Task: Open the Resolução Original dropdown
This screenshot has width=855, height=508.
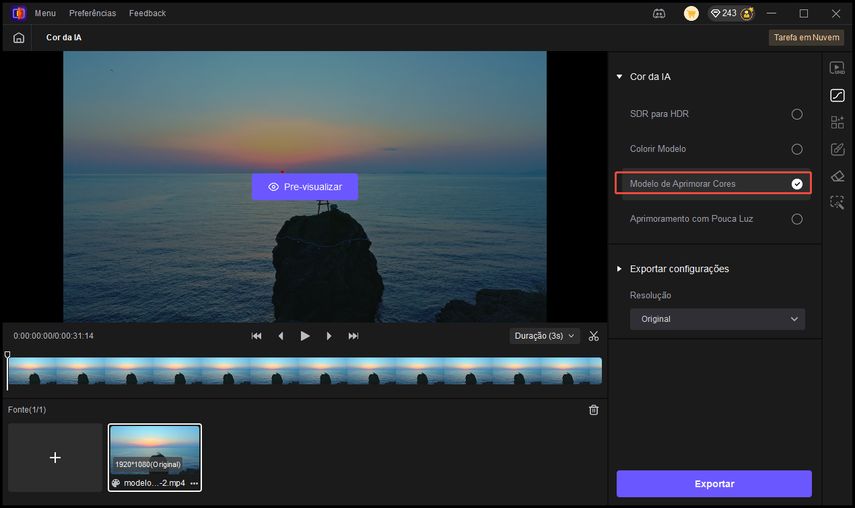Action: point(717,319)
